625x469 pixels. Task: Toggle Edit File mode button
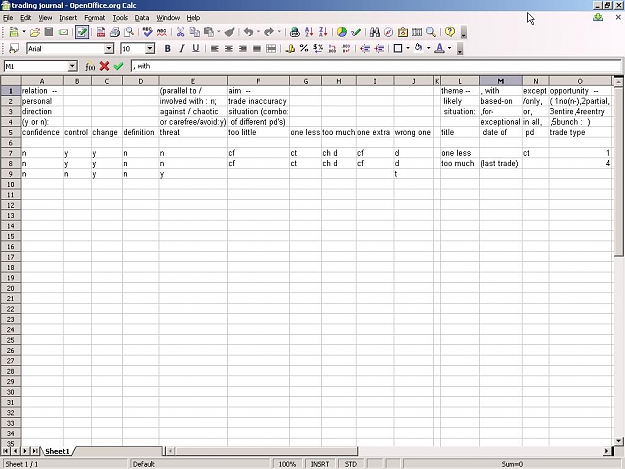[82, 32]
